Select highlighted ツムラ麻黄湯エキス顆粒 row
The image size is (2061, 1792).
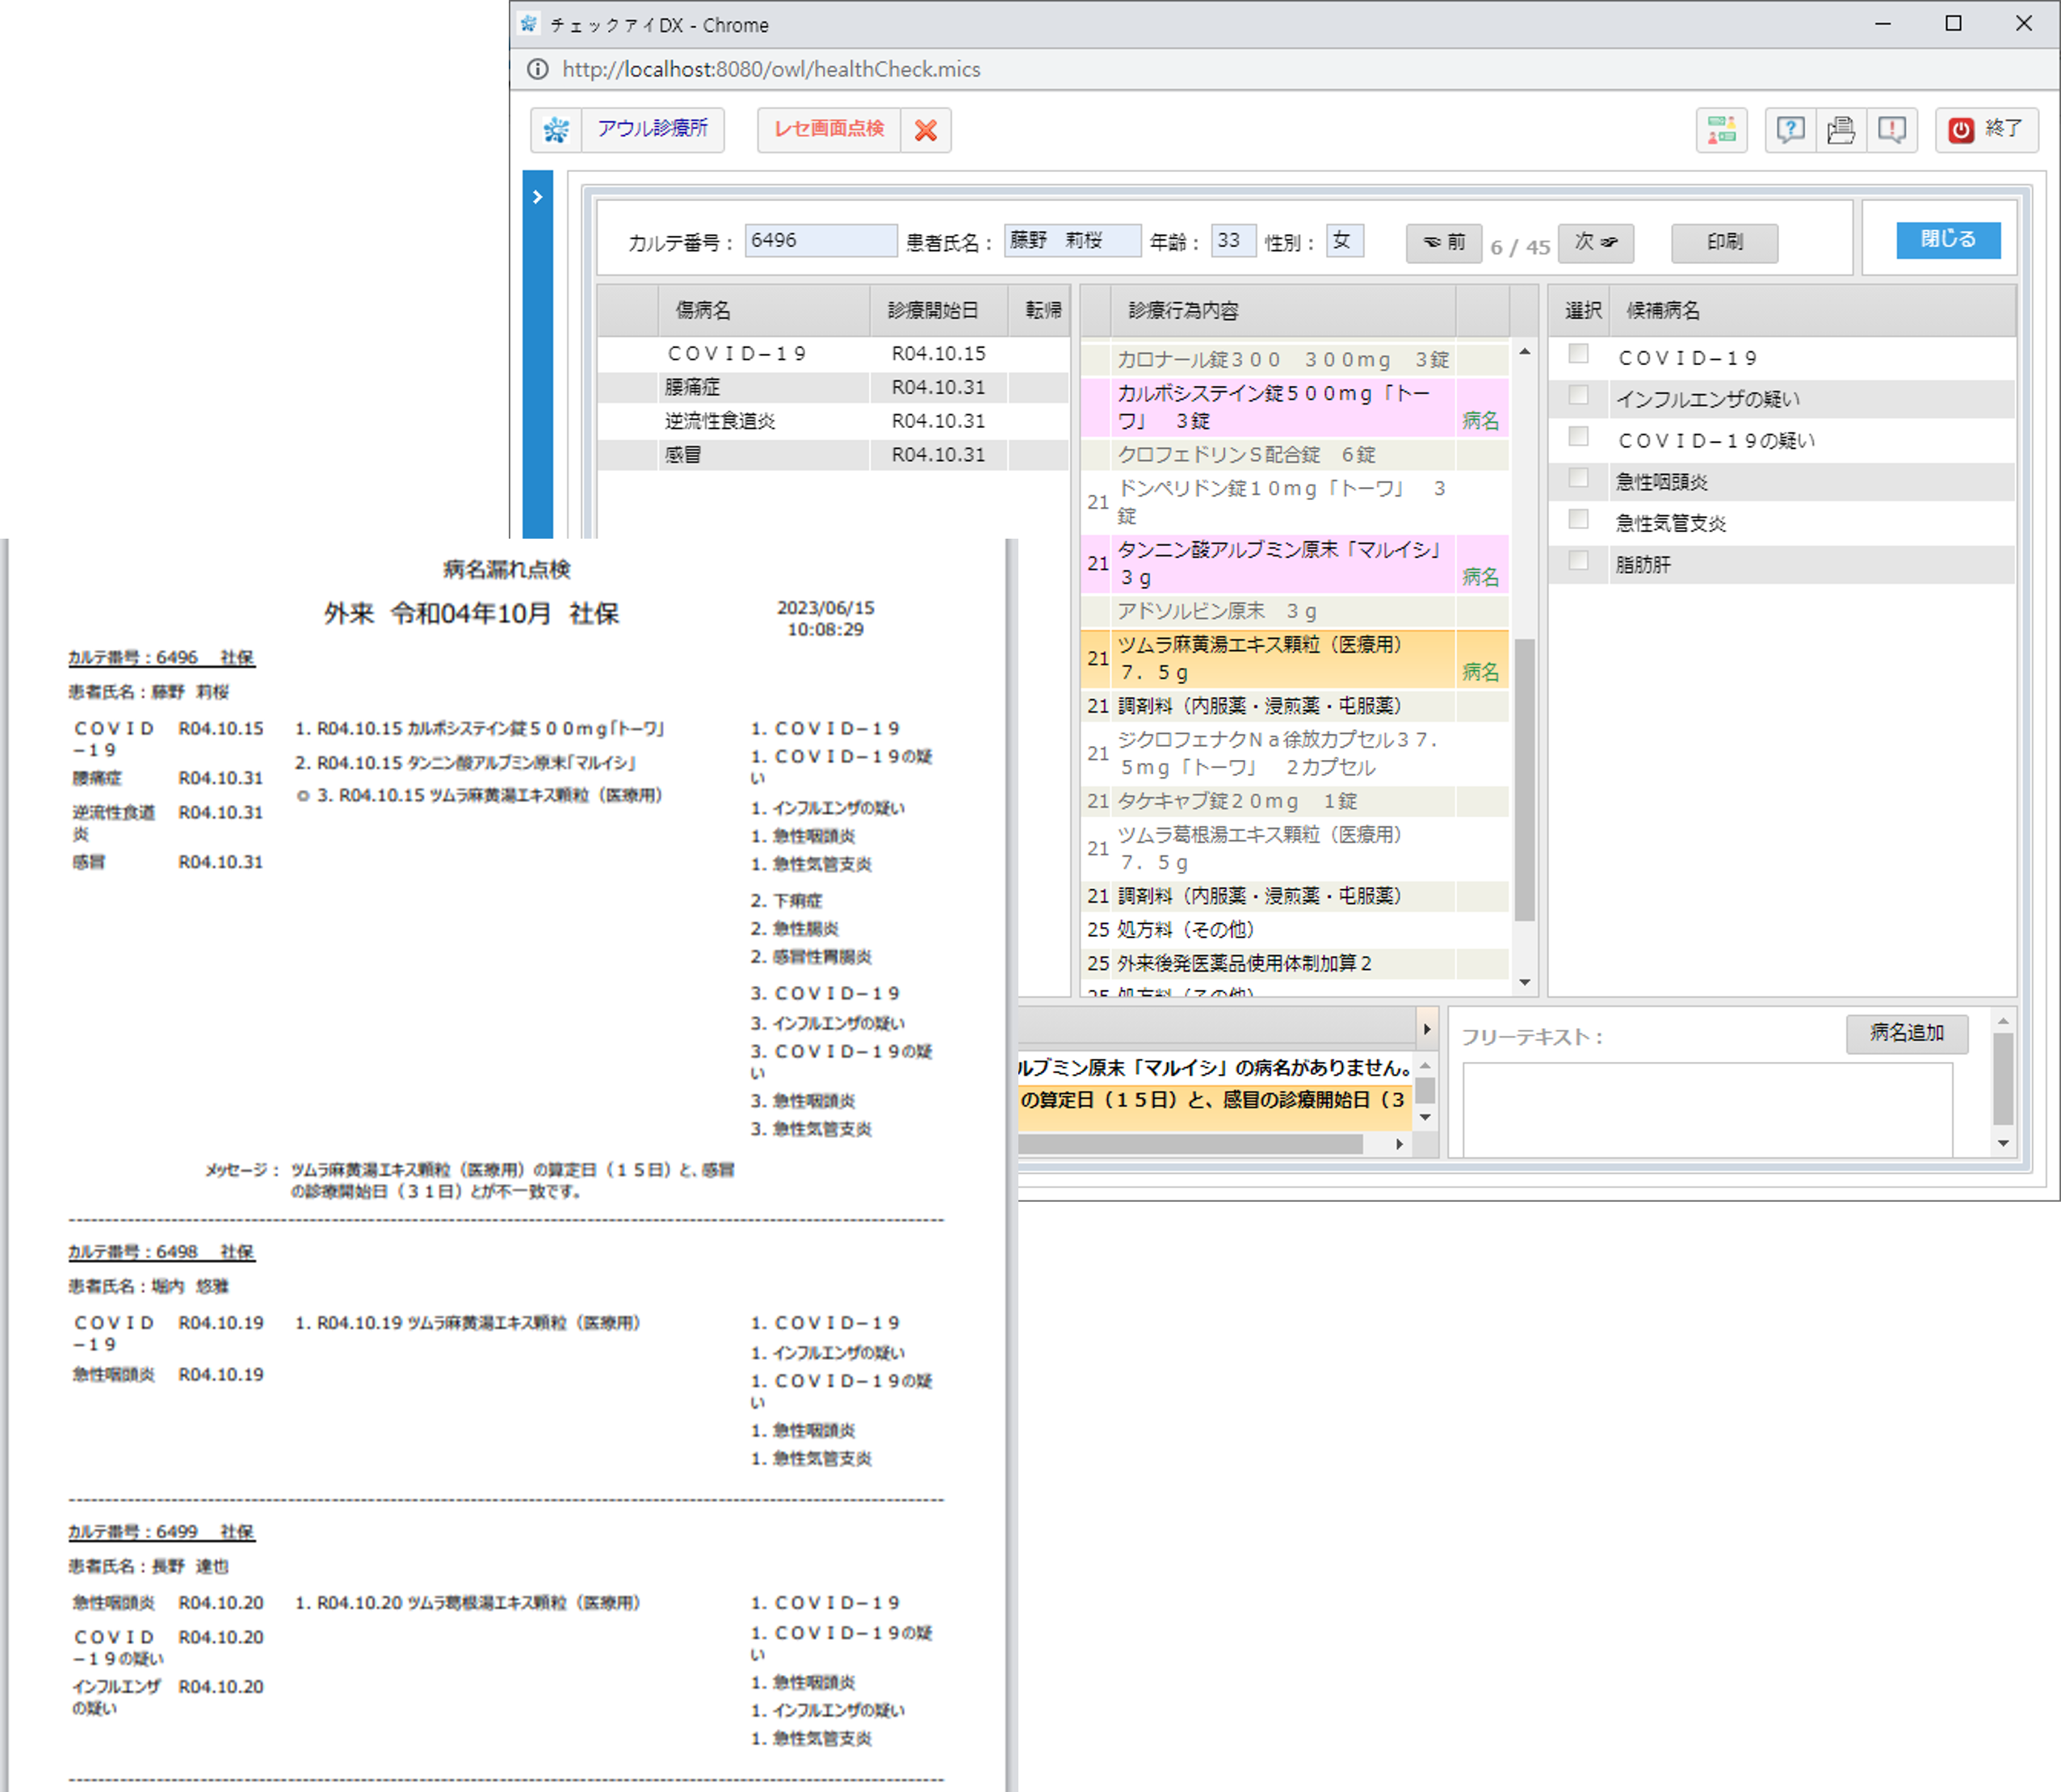pyautogui.click(x=1294, y=659)
